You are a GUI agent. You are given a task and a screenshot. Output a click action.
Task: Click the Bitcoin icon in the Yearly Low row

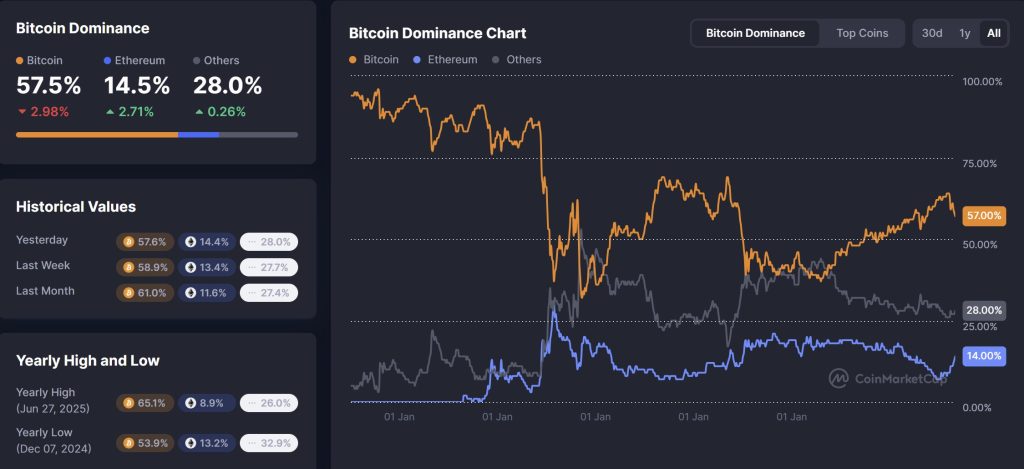[x=127, y=441]
